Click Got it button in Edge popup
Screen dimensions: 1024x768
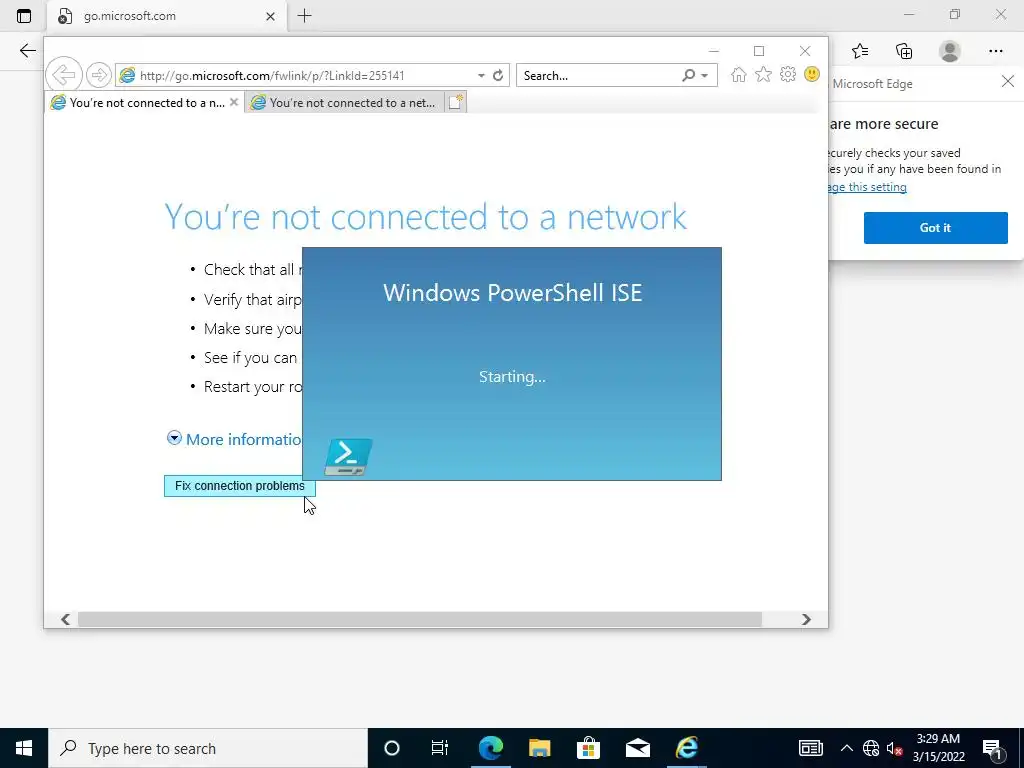tap(935, 228)
